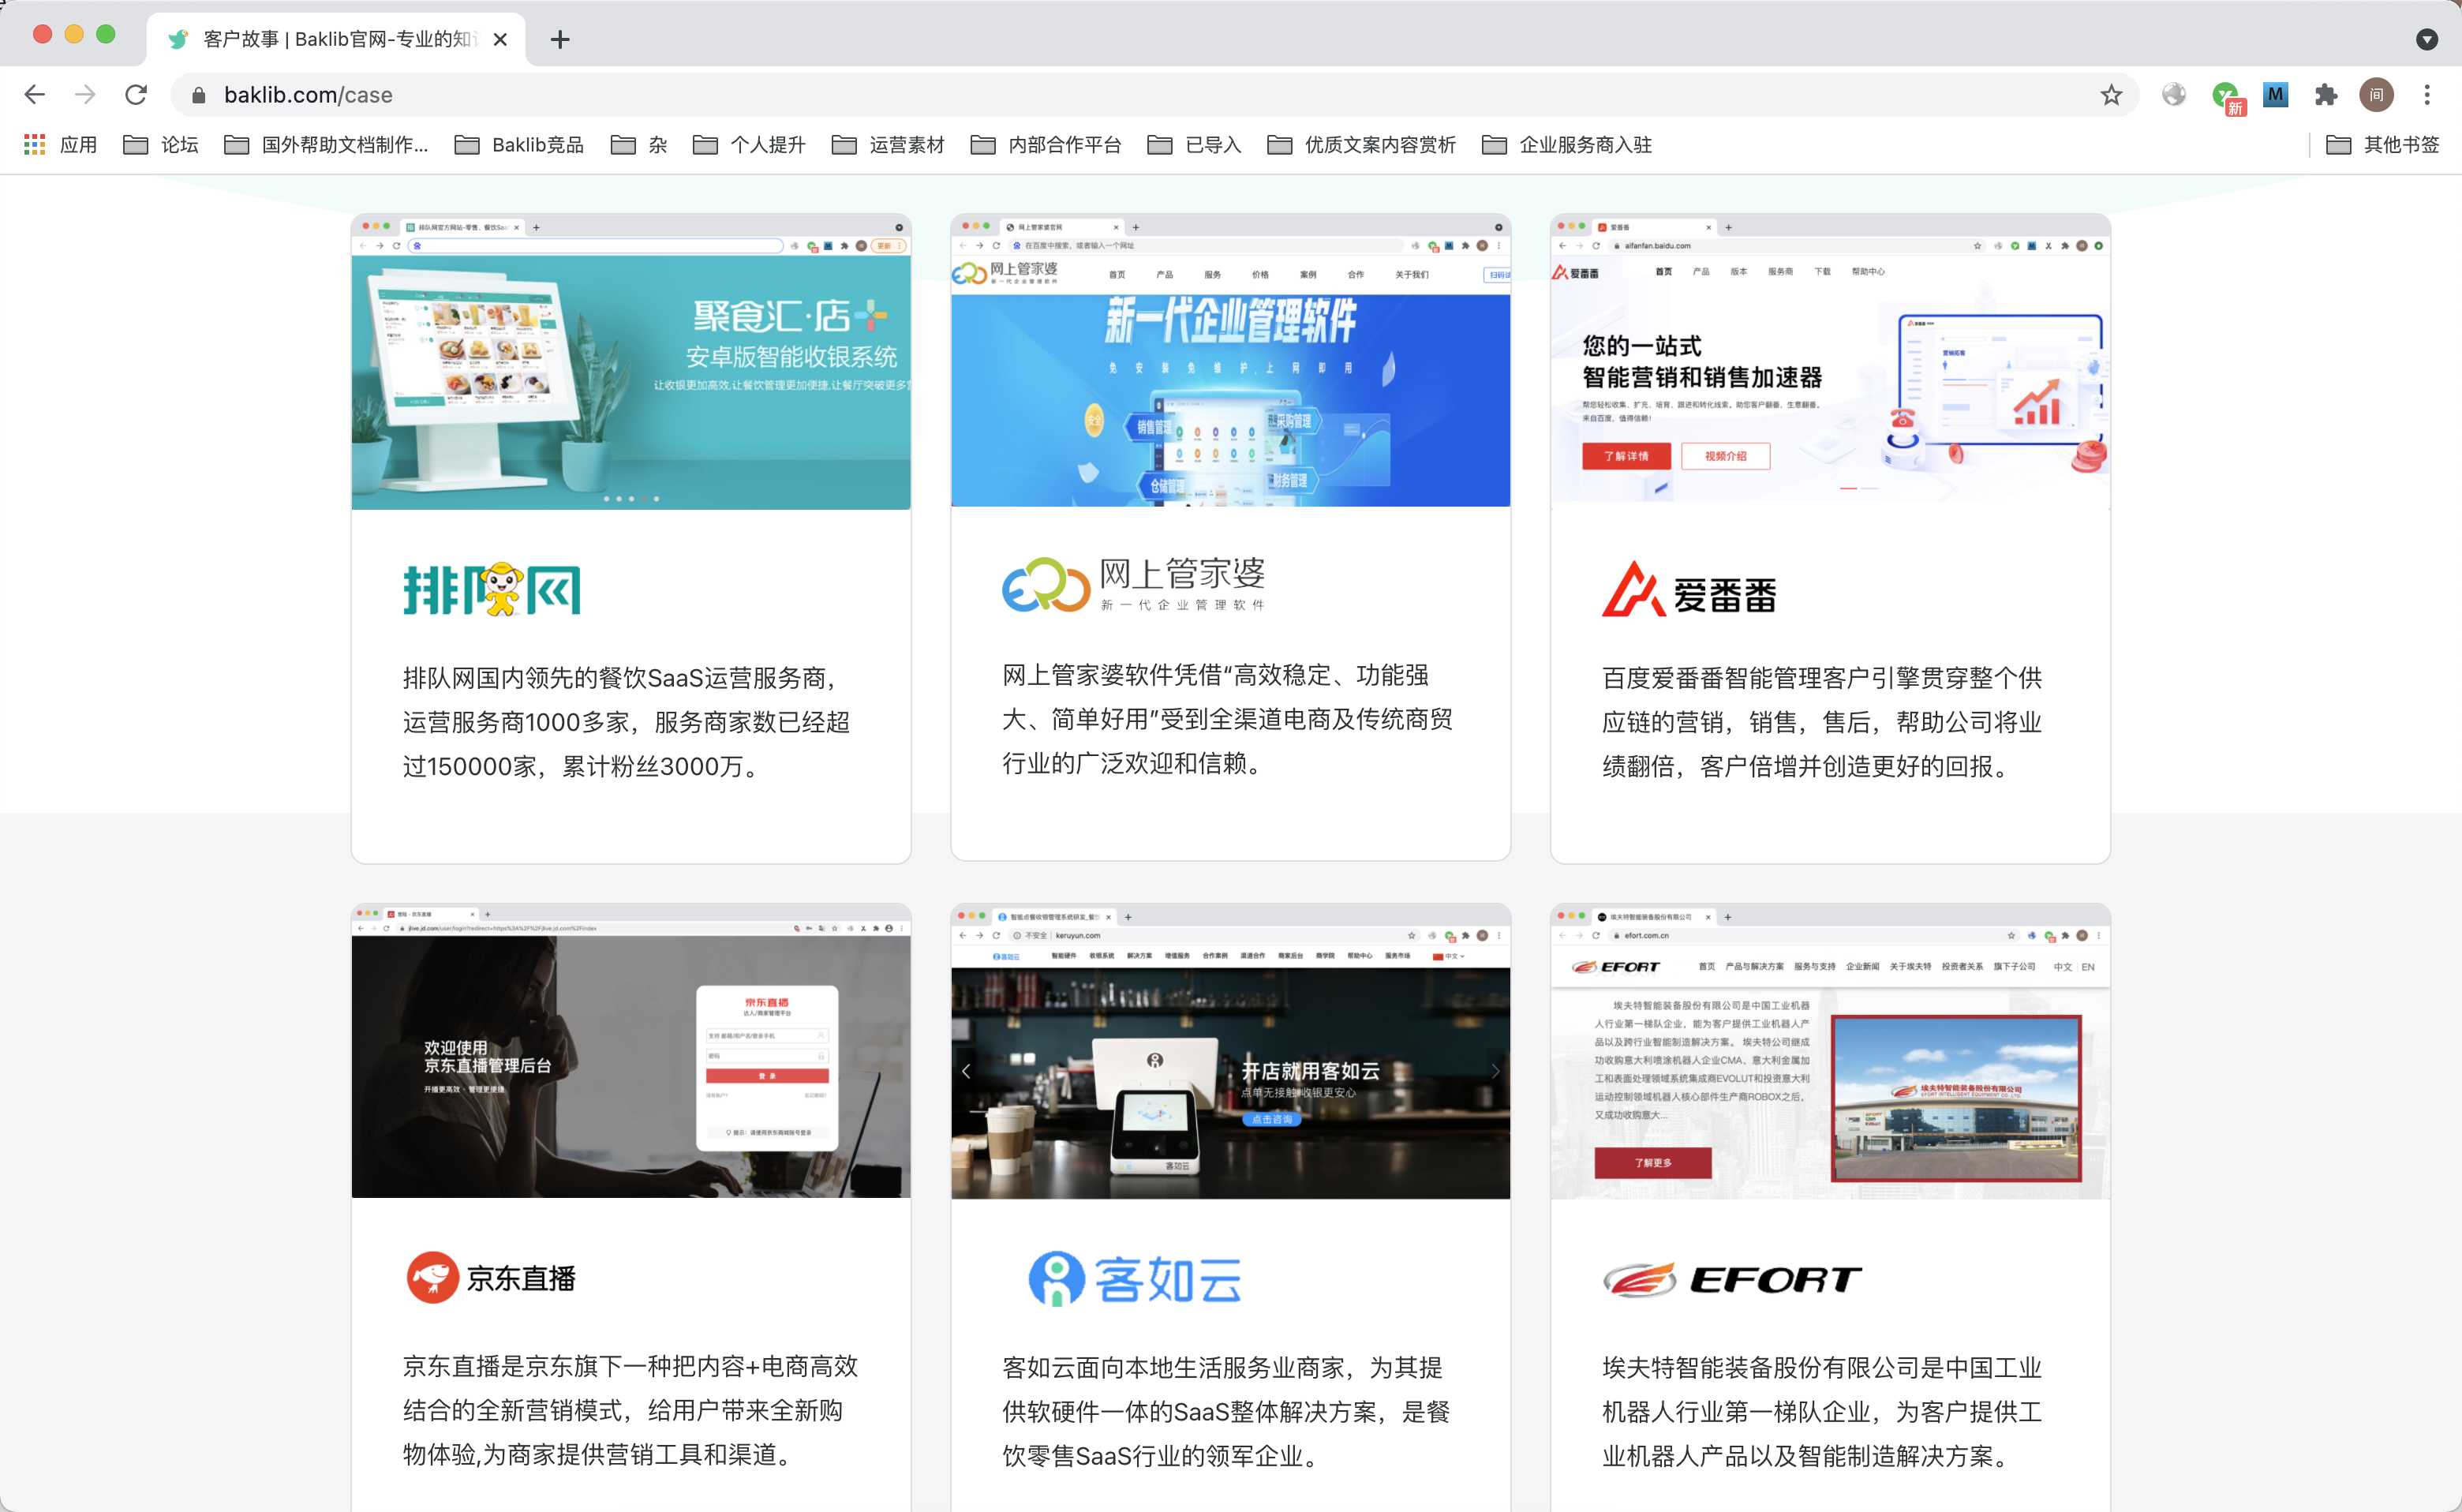Viewport: 2462px width, 1512px height.
Task: Open the 企业服务商入驻 bookmark folder
Action: coord(1567,145)
